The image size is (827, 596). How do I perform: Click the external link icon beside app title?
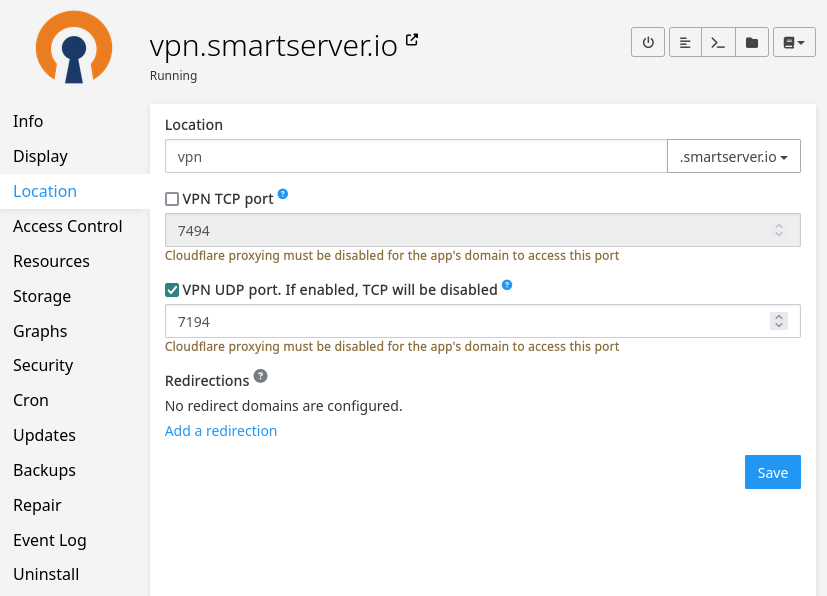click(x=412, y=41)
